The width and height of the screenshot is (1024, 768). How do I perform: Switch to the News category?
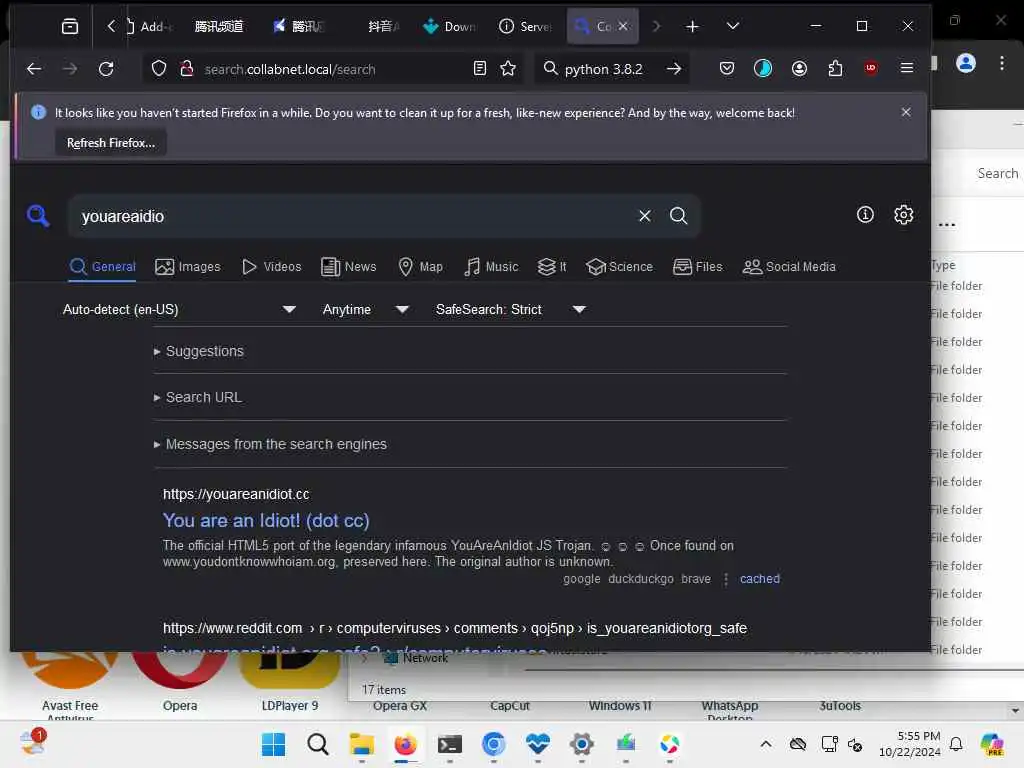point(349,266)
